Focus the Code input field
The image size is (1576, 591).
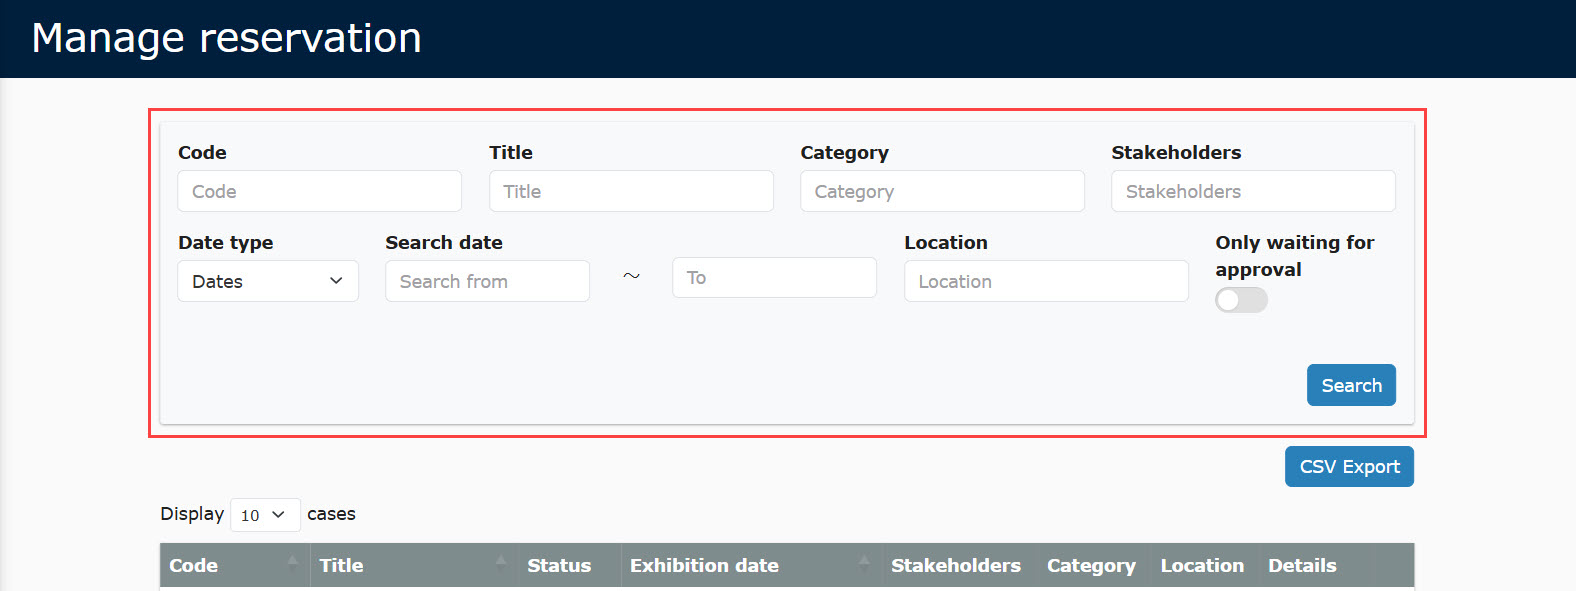319,191
